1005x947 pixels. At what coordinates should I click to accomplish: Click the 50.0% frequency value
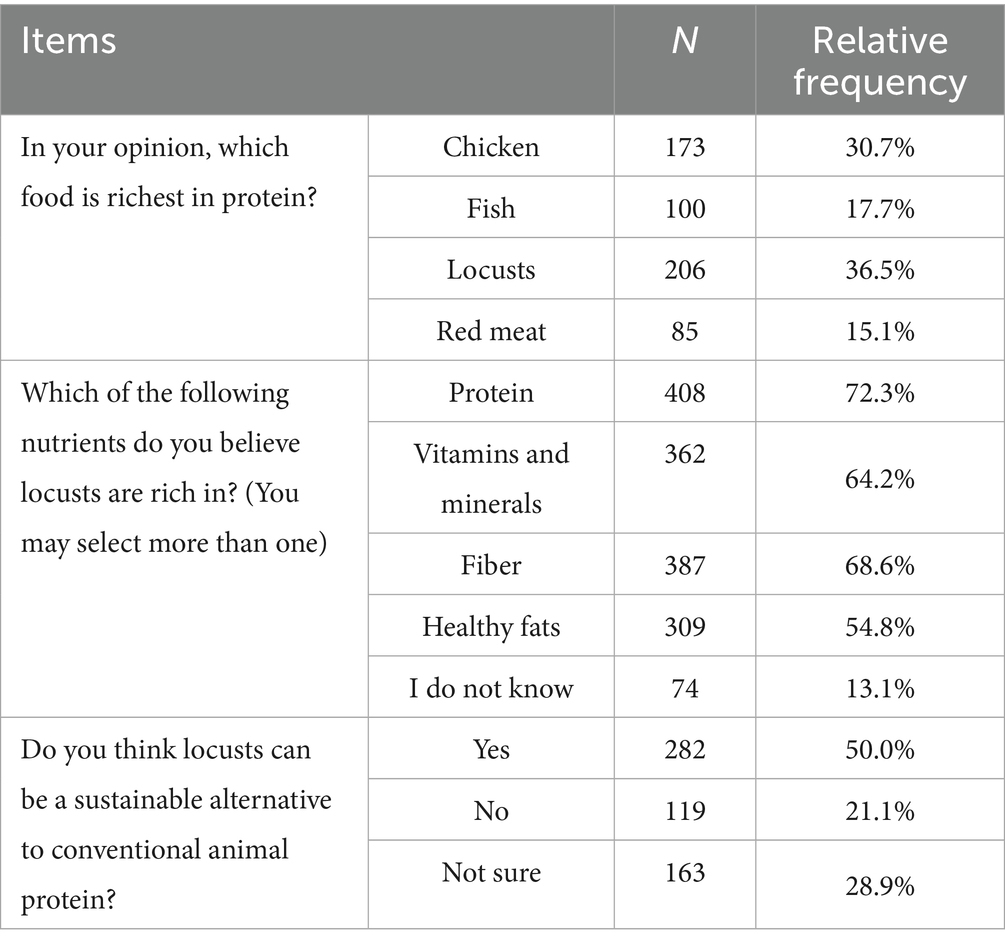pyautogui.click(x=879, y=750)
